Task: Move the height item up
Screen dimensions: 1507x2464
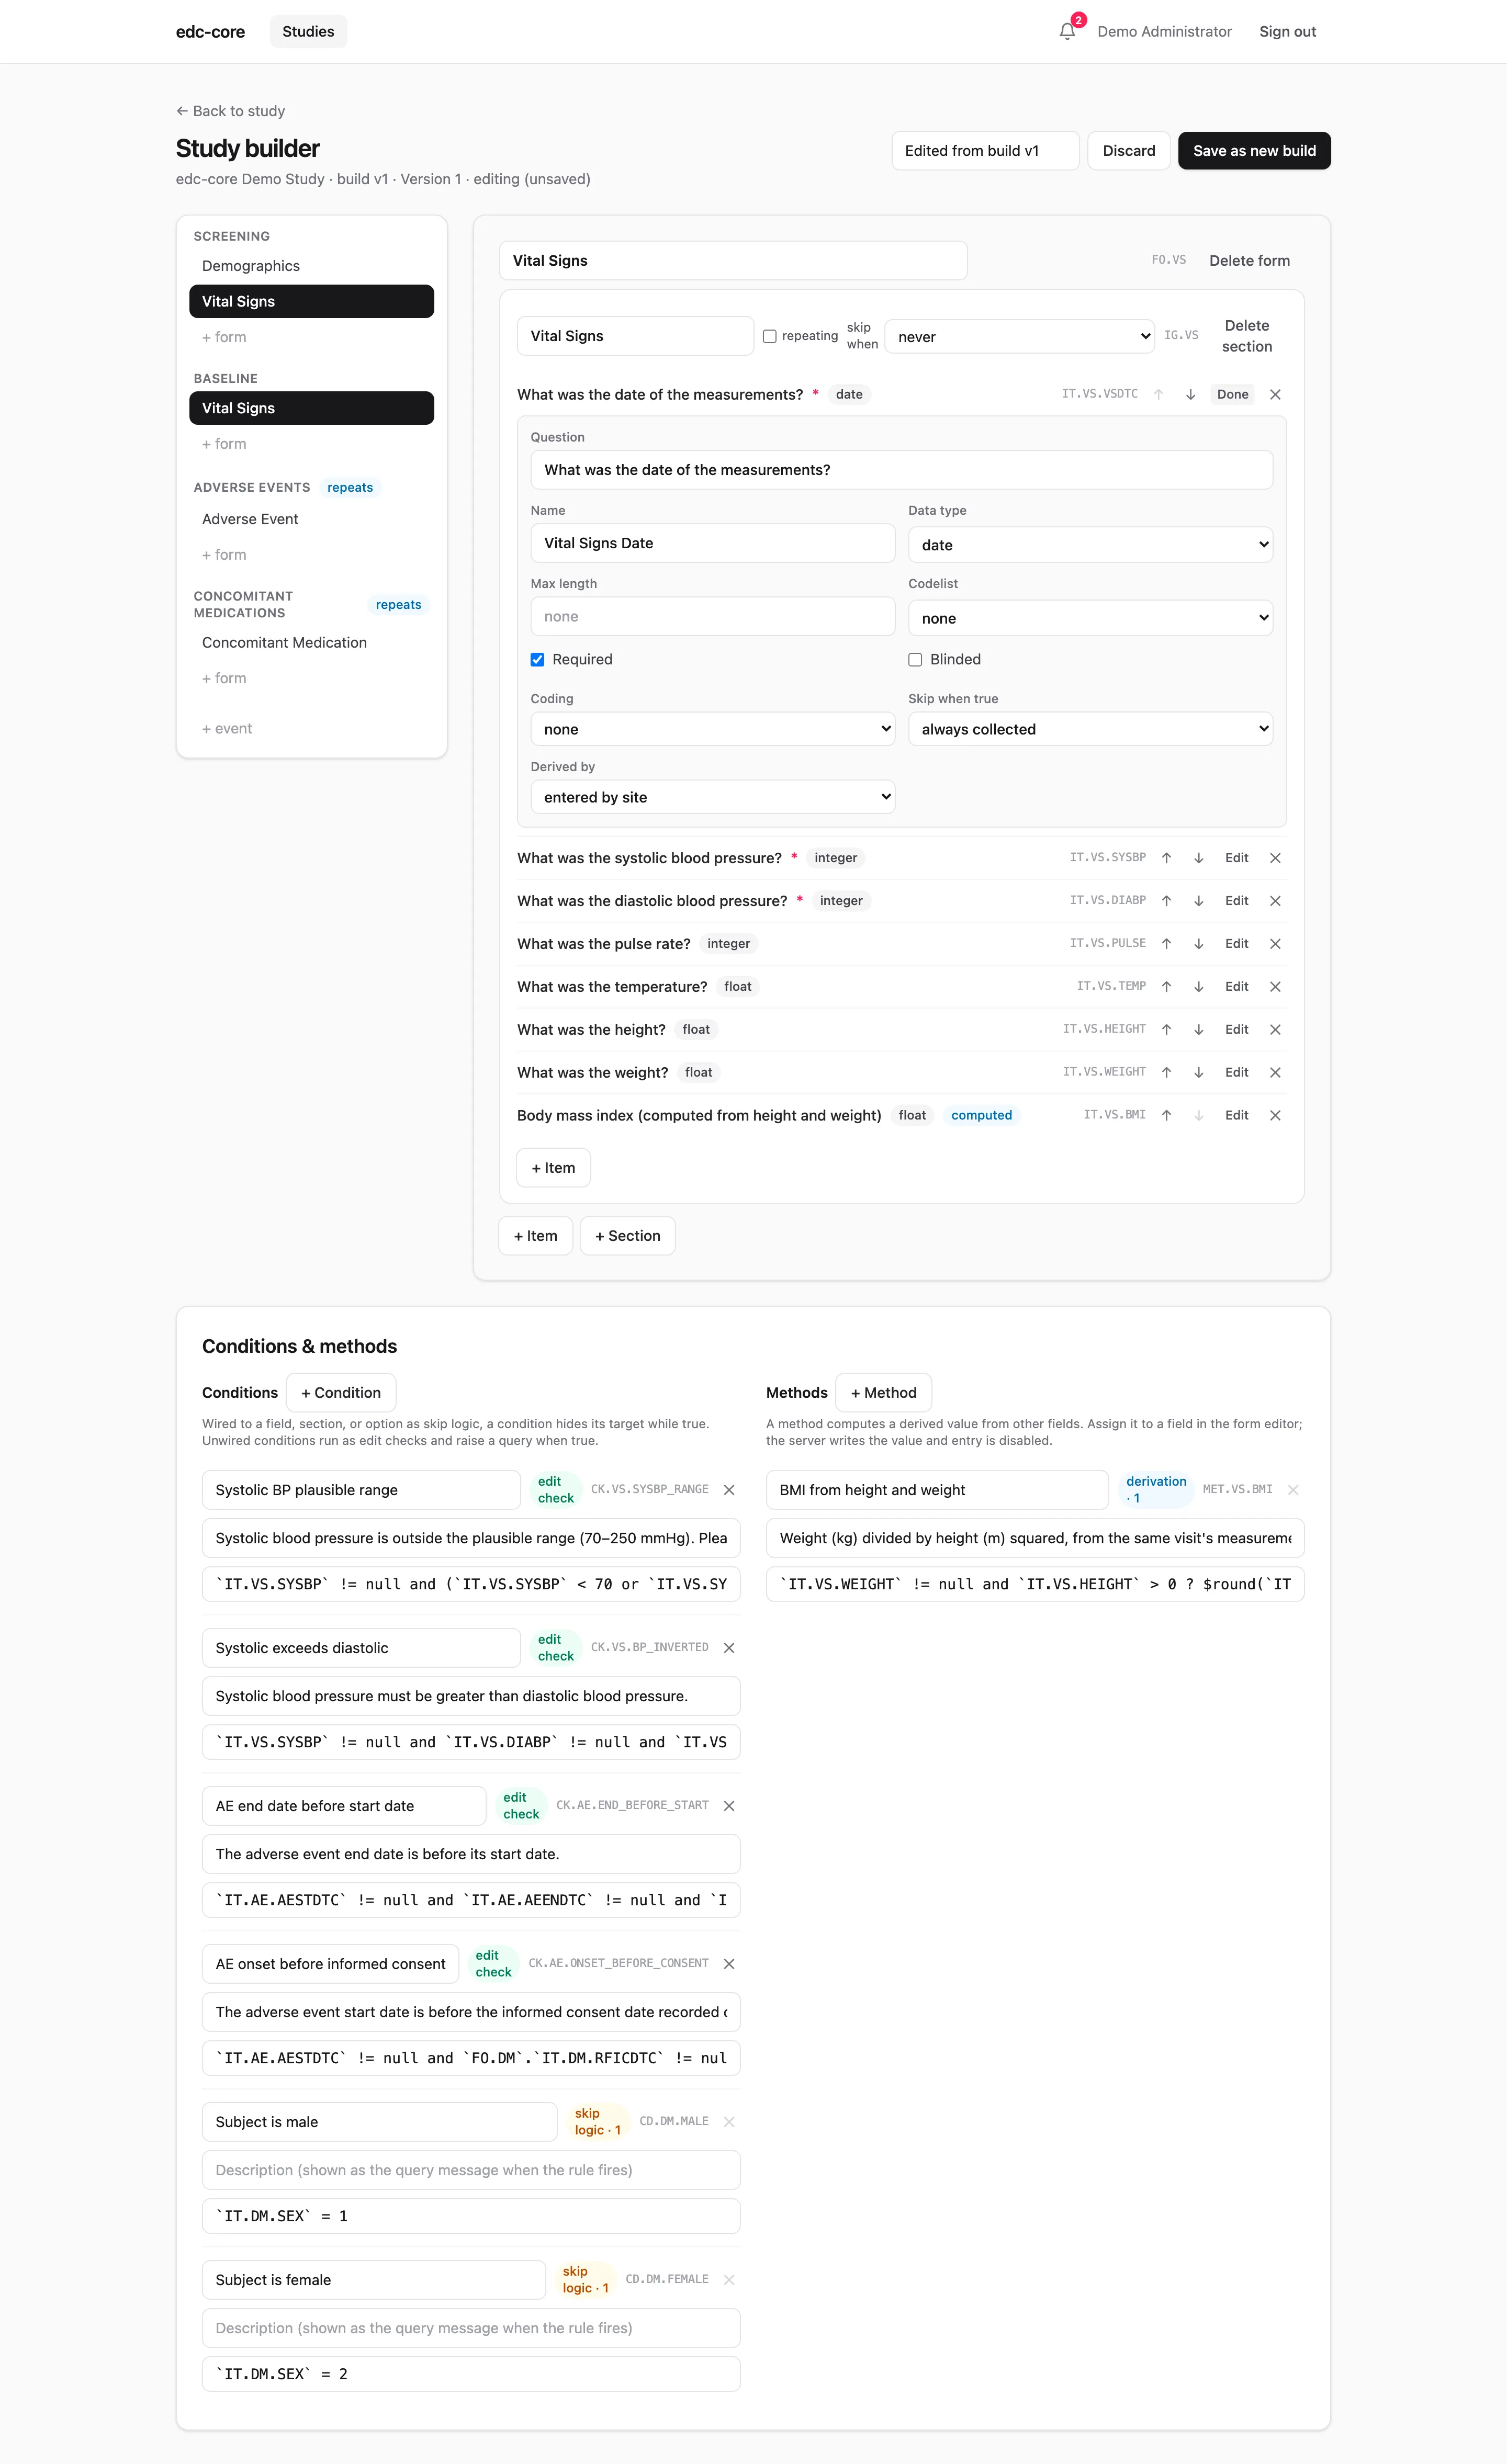Action: [1166, 1030]
